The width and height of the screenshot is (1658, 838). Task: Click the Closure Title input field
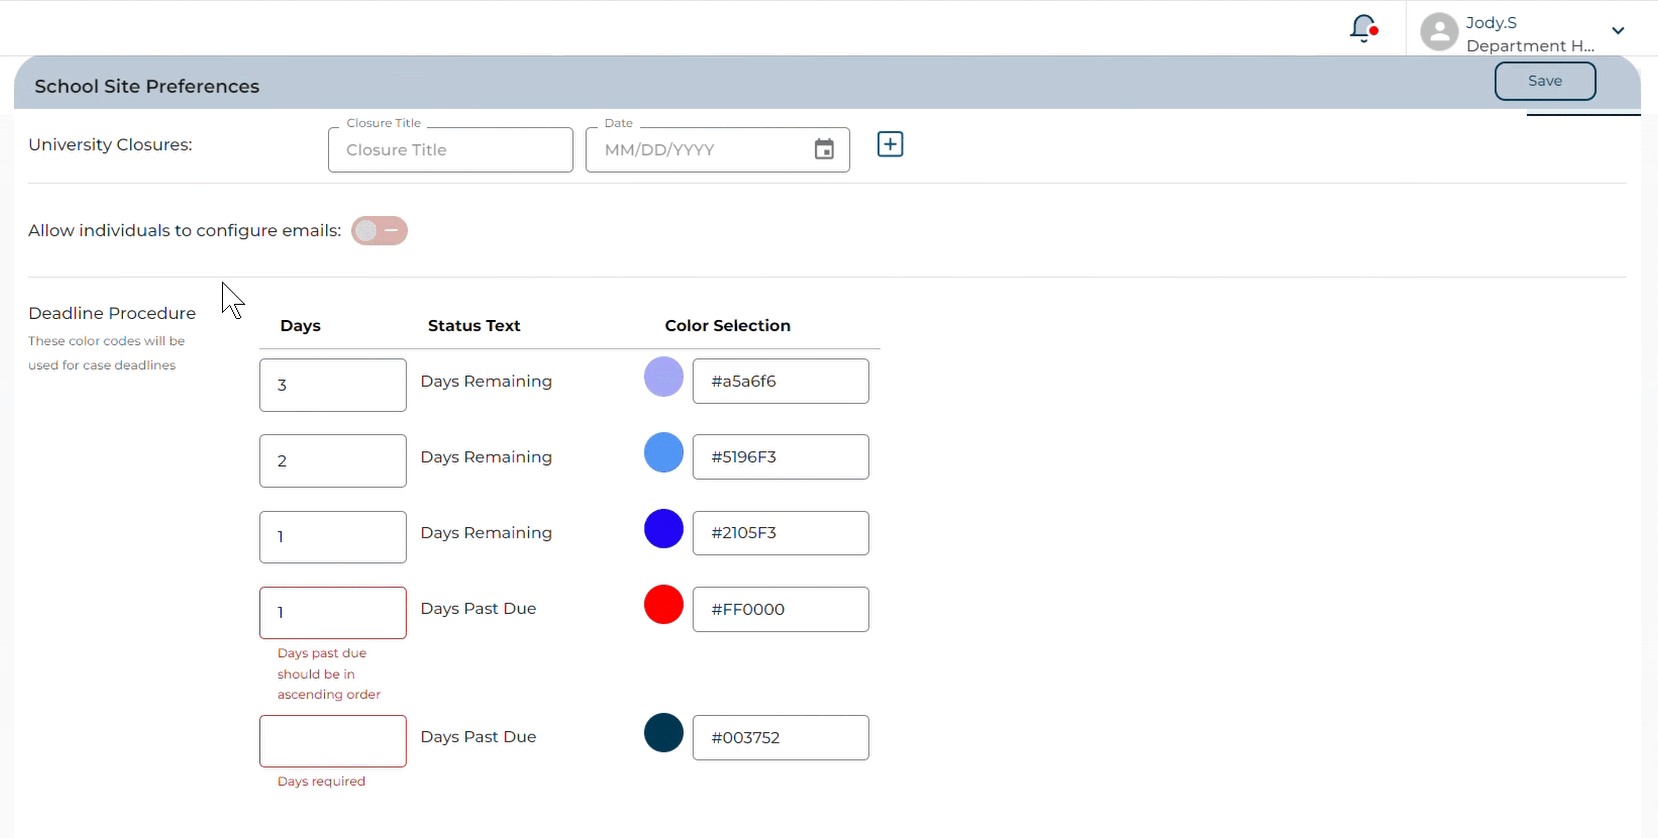450,150
